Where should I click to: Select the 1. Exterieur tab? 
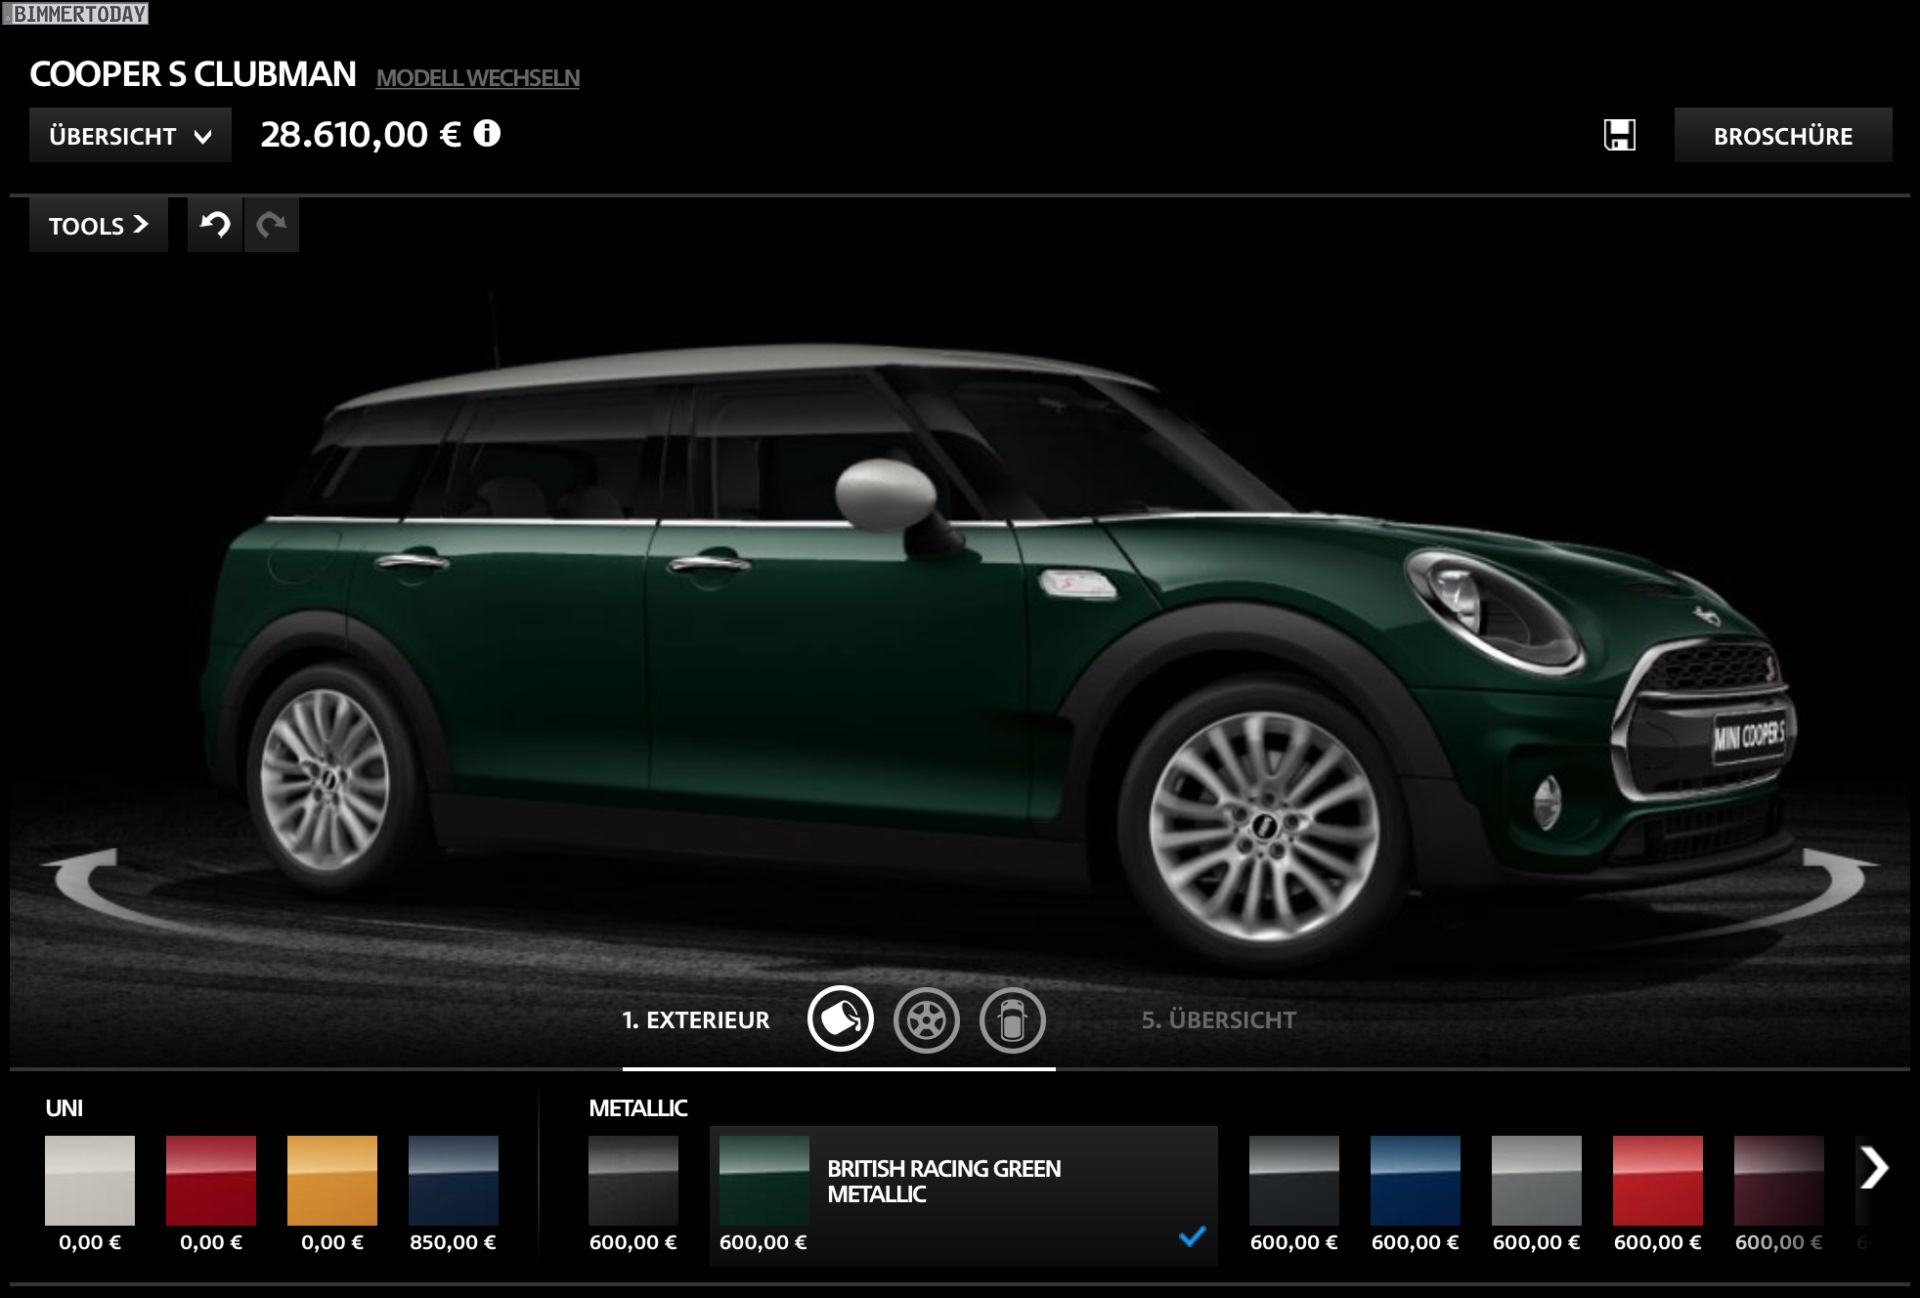(x=696, y=1020)
